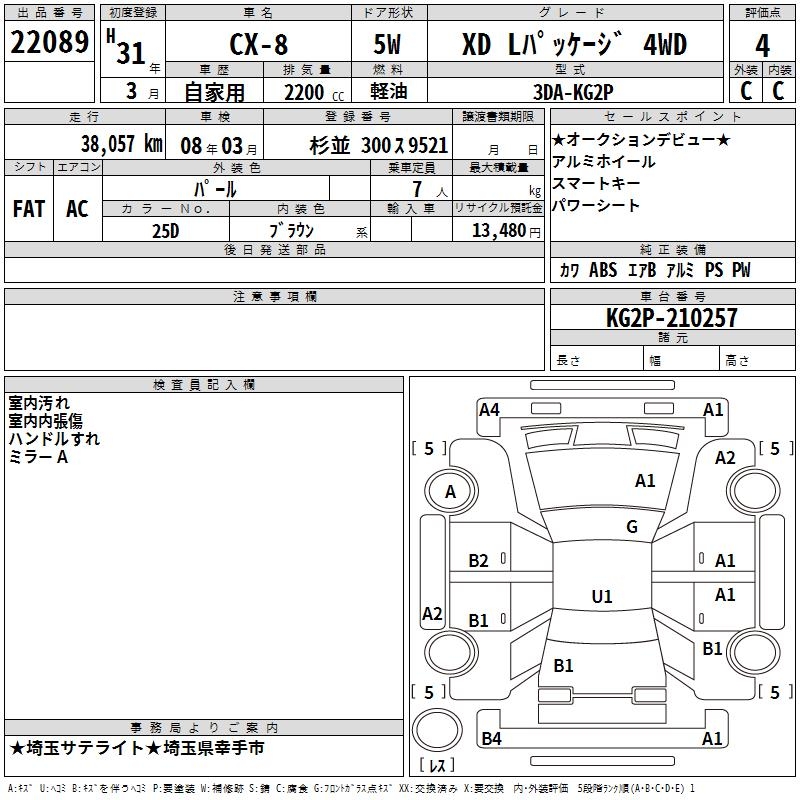The image size is (800, 800).
Task: Click the seating capacity 7 人
Action: (x=429, y=189)
